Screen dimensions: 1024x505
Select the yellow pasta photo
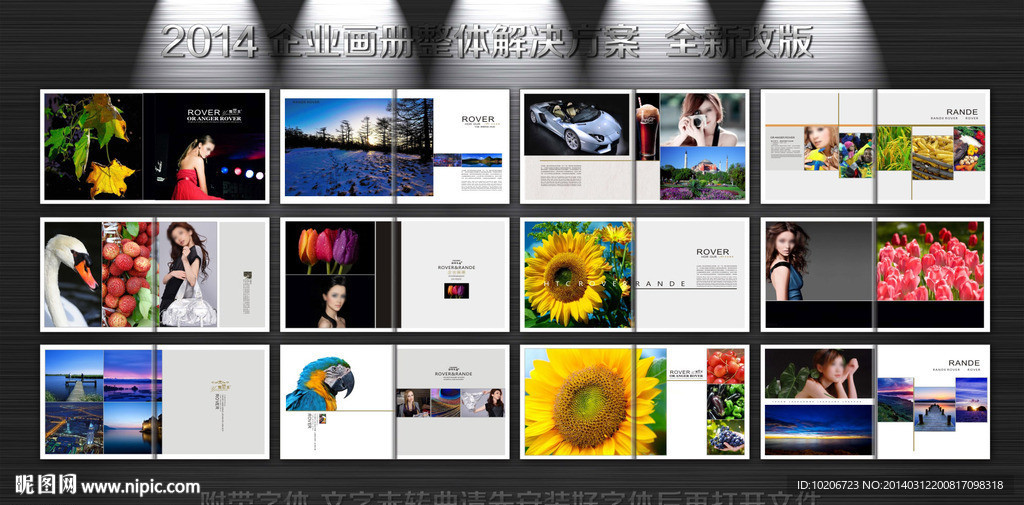[933, 157]
